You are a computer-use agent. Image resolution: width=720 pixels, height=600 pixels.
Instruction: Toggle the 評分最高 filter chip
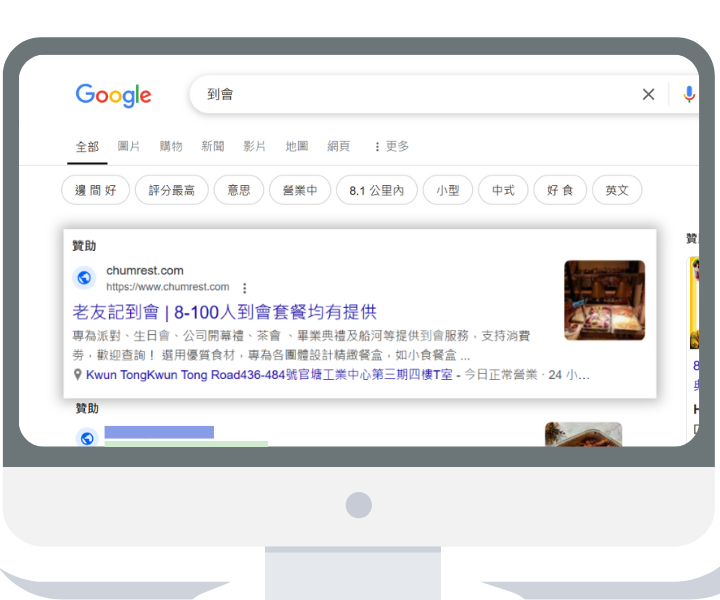coord(172,190)
